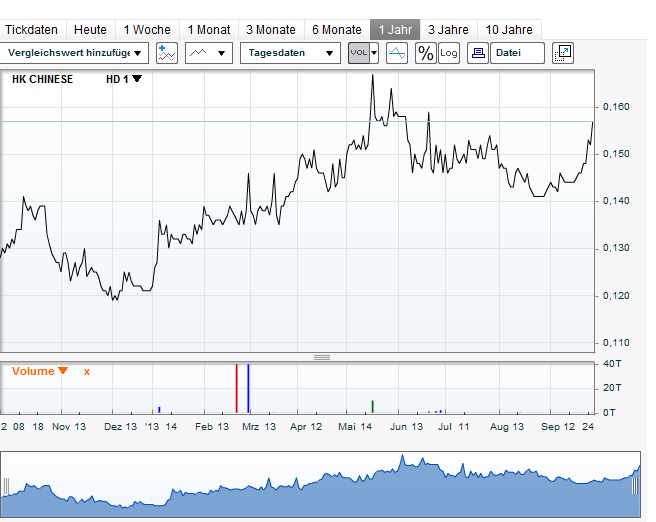Click the tall blue volume bar
This screenshot has height=522, width=656.
coord(248,389)
